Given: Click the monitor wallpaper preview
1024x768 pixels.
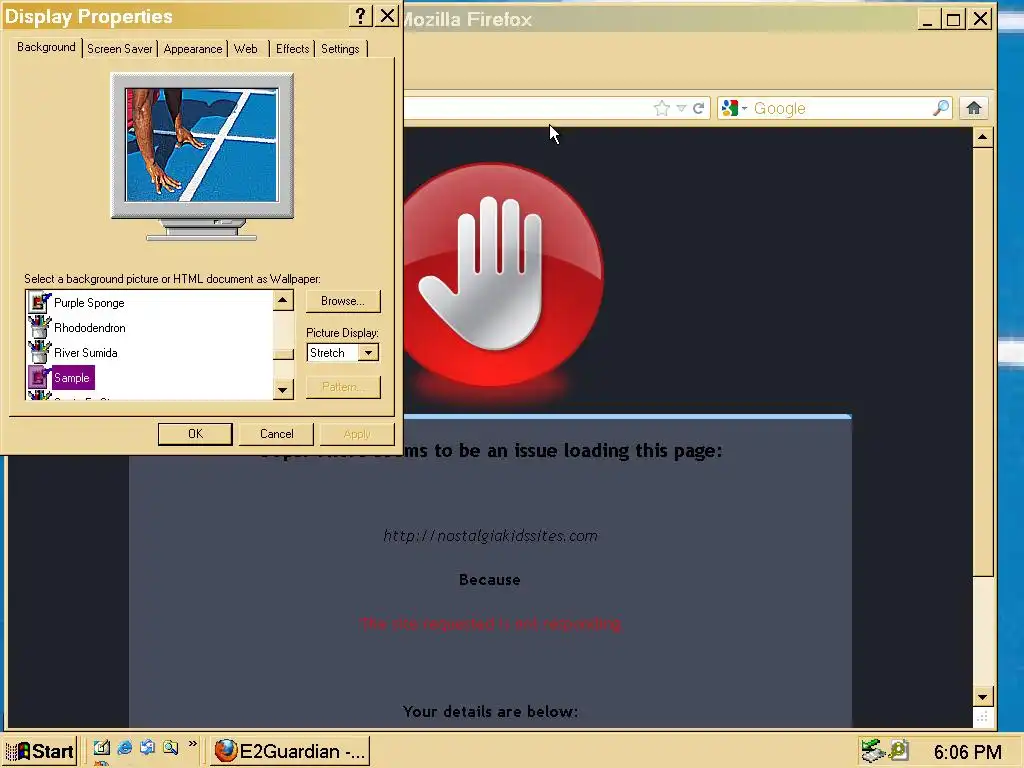Looking at the screenshot, I should point(202,145).
